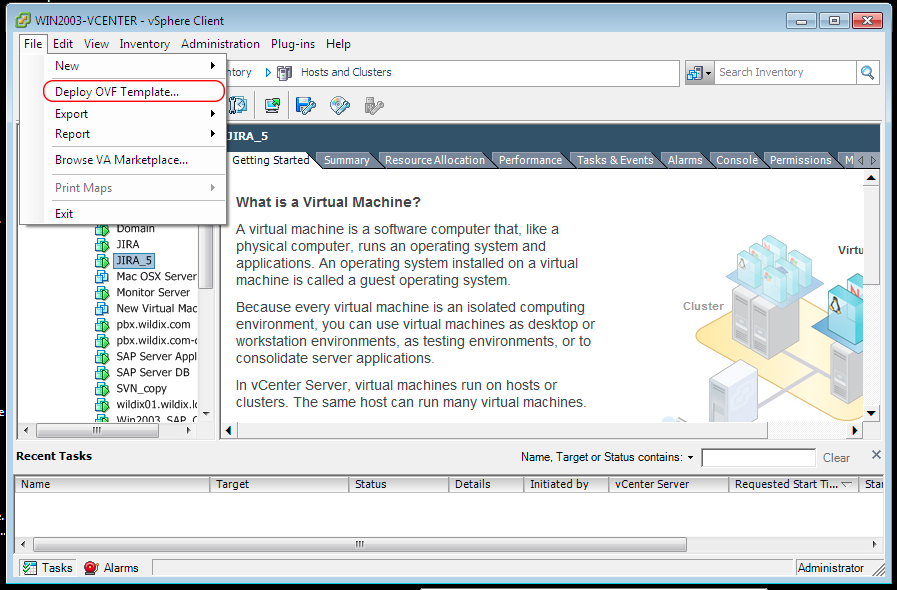
Task: Click the VM icon beside SAP Server DB
Action: [x=102, y=373]
